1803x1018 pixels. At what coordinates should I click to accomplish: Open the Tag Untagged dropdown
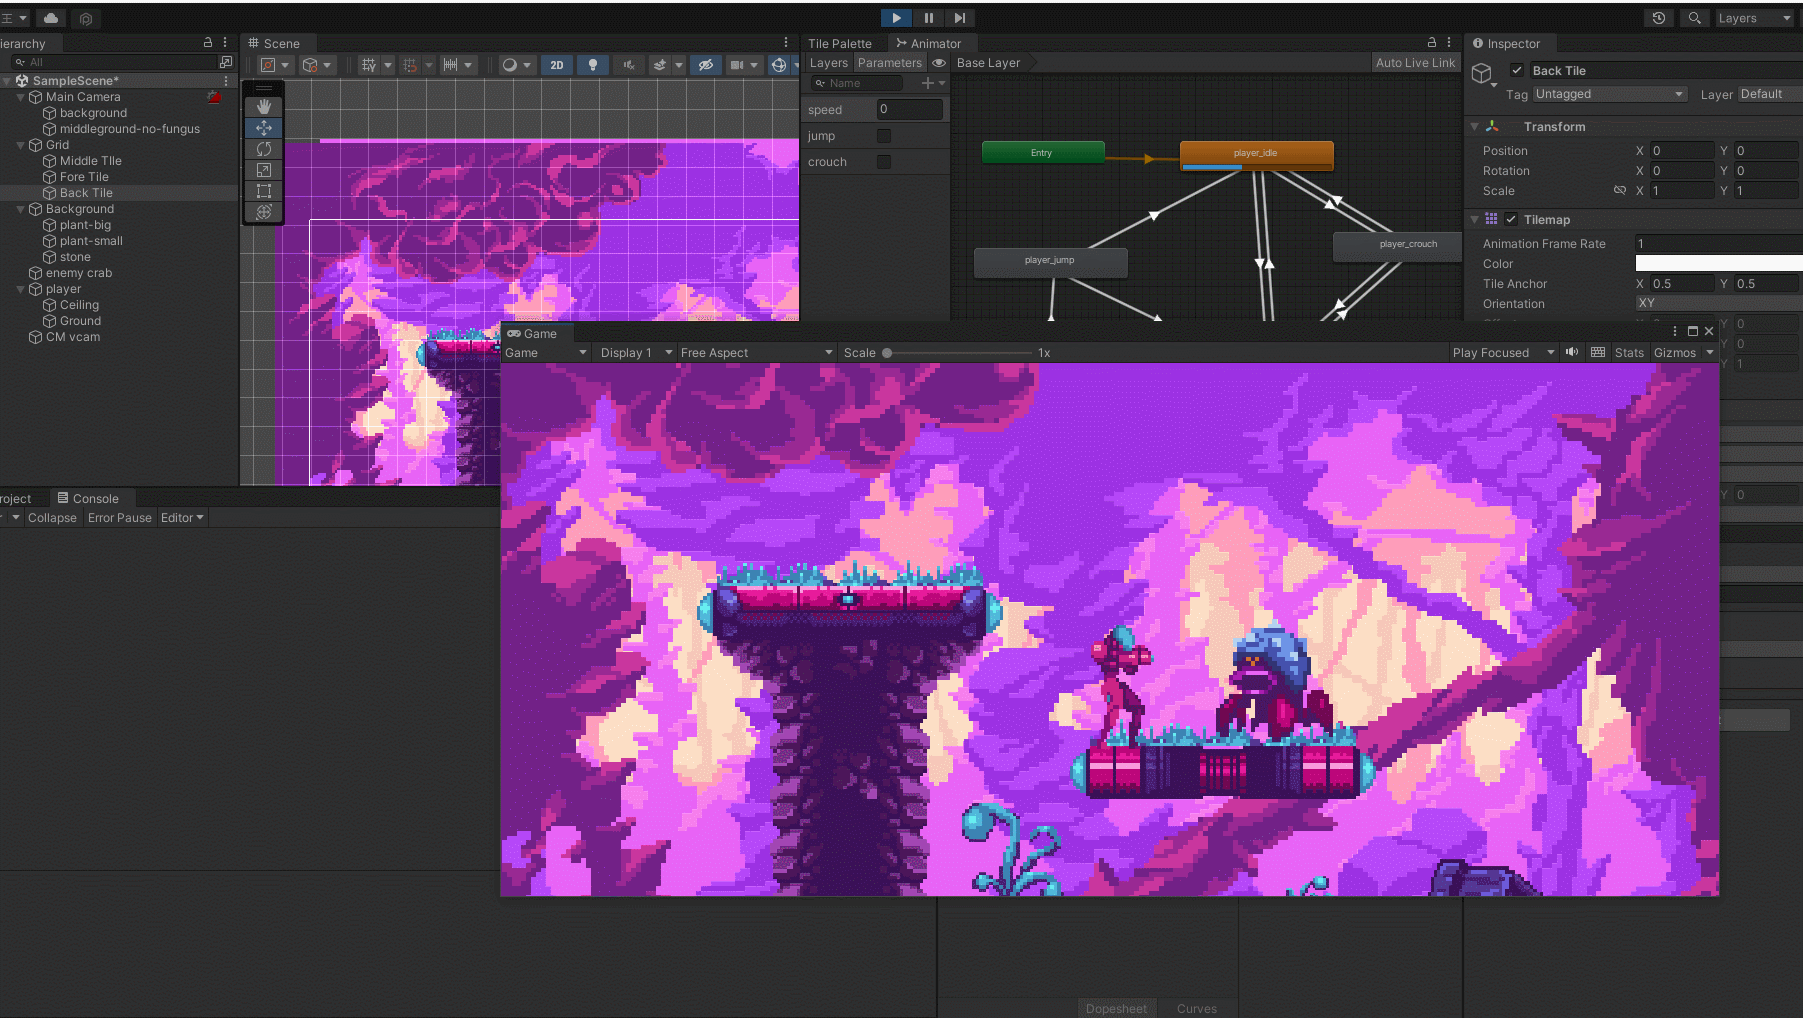point(1610,94)
